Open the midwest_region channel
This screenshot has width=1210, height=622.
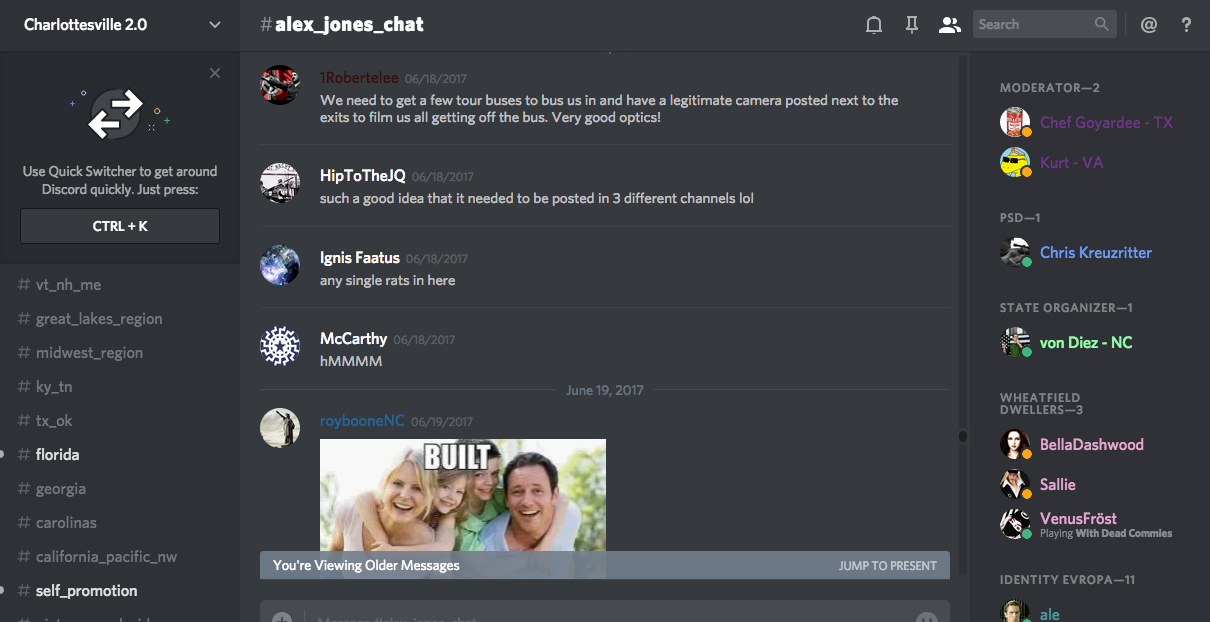pyautogui.click(x=89, y=353)
